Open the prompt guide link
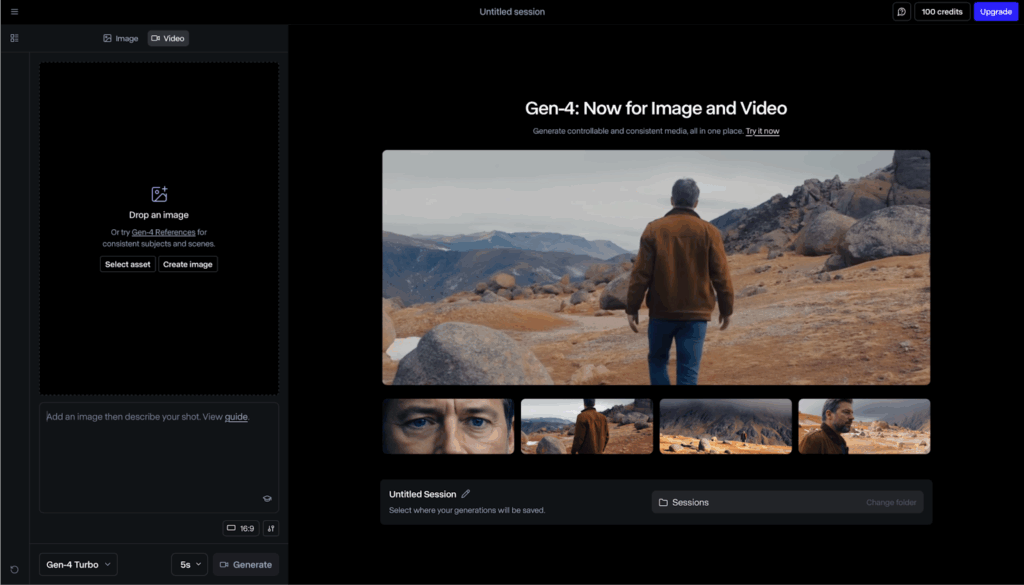Image resolution: width=1024 pixels, height=585 pixels. (236, 417)
